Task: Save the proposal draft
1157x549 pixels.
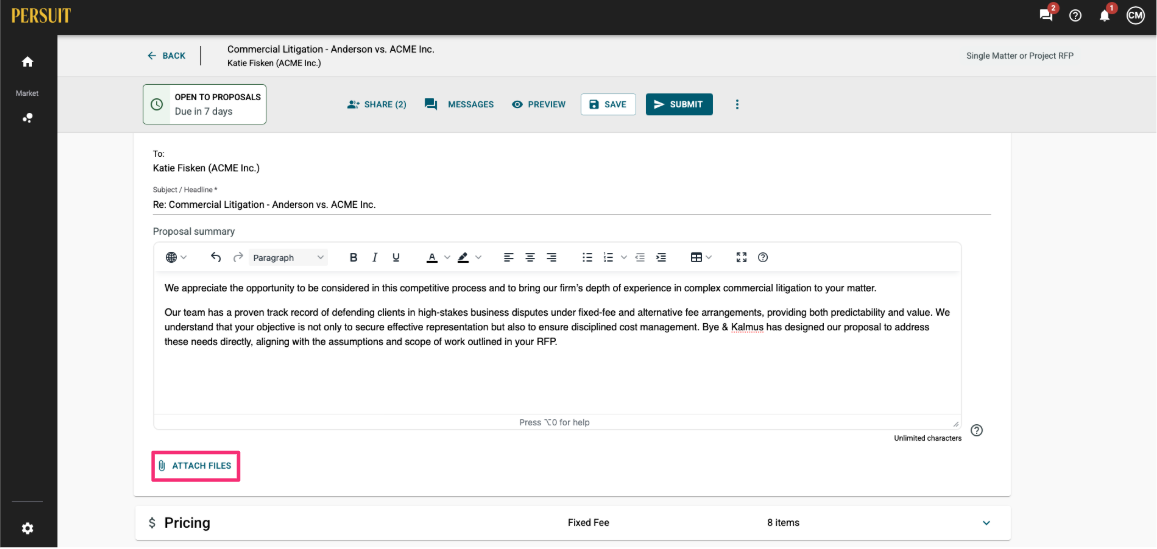Action: pyautogui.click(x=608, y=104)
